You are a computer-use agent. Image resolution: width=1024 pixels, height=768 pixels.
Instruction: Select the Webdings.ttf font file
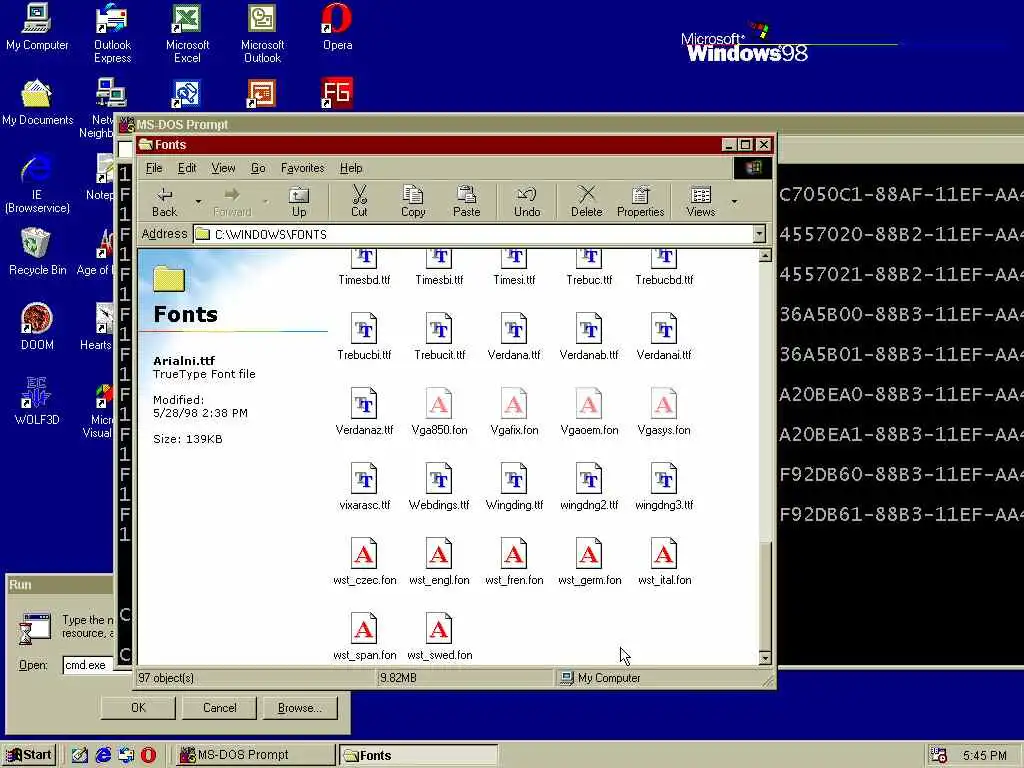pos(439,487)
